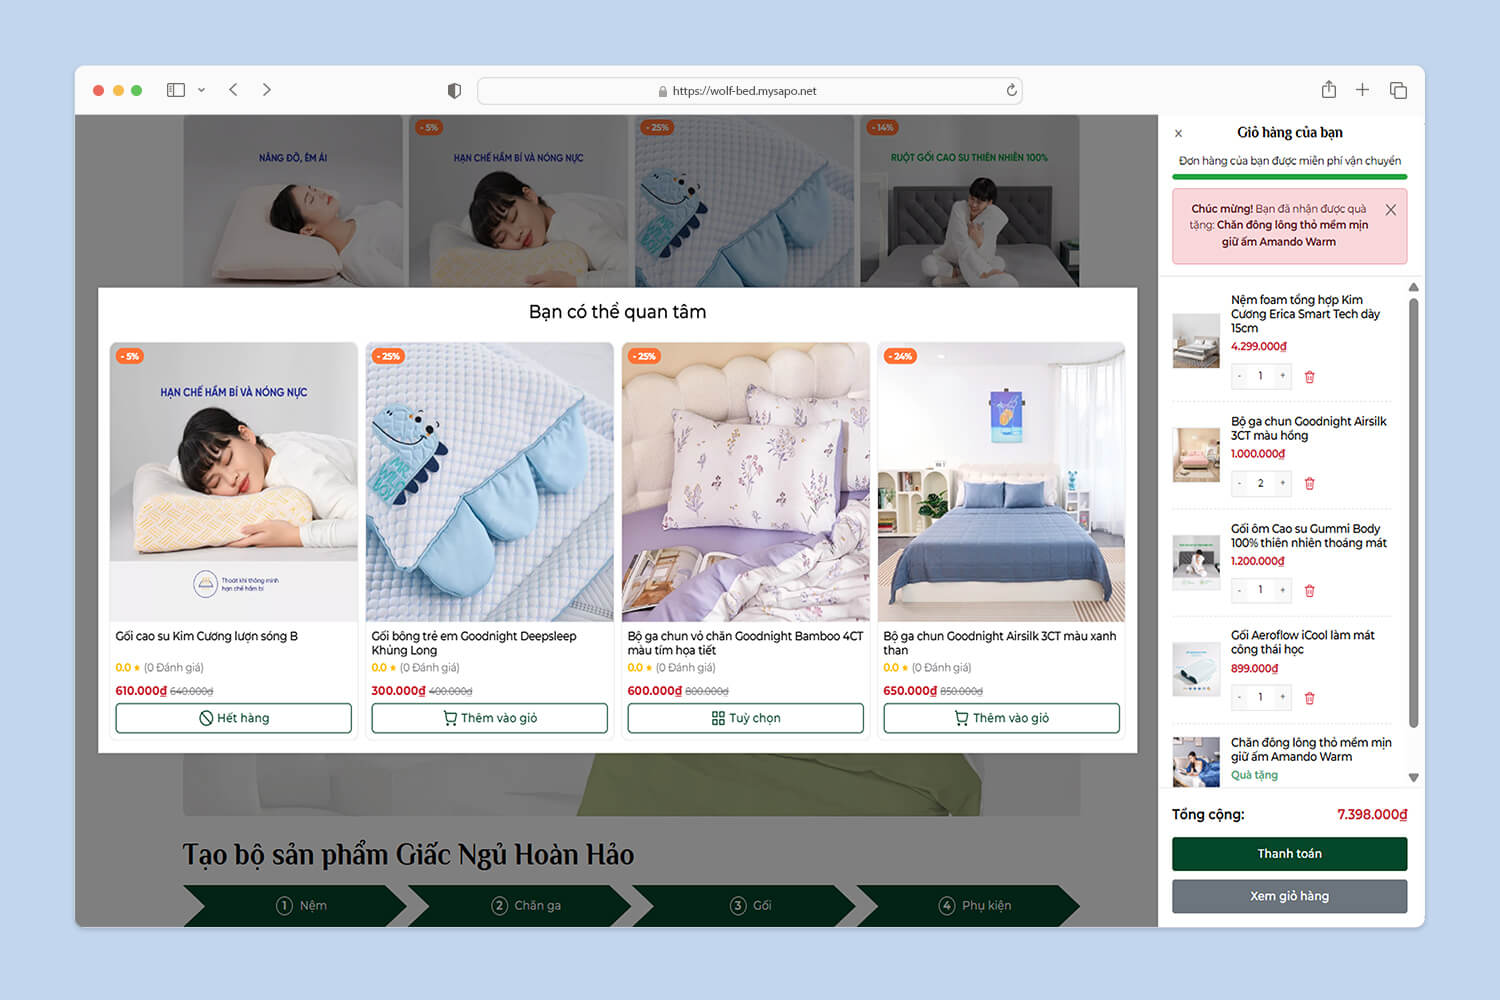Open 'Bộ ga chun Goodnight Airsilk 3CT màu xanh than' link
The width and height of the screenshot is (1500, 1000).
pyautogui.click(x=1000, y=643)
